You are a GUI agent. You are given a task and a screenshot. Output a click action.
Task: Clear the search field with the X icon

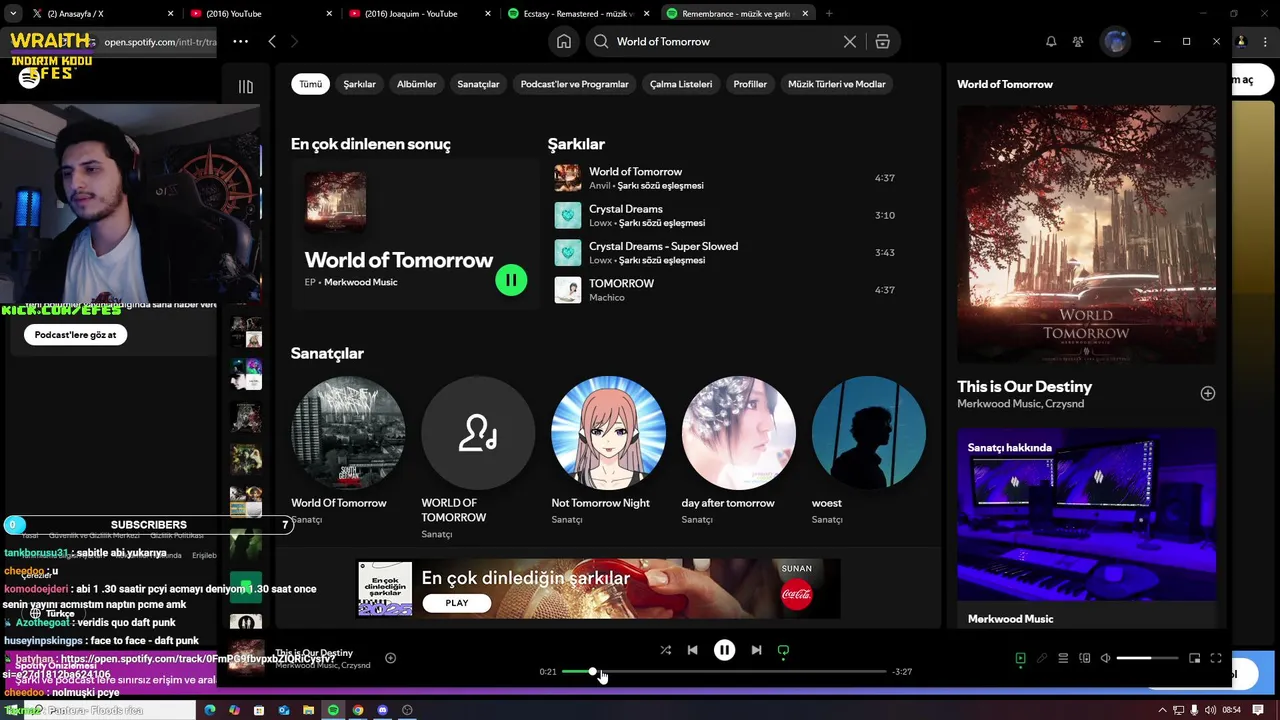coord(850,41)
